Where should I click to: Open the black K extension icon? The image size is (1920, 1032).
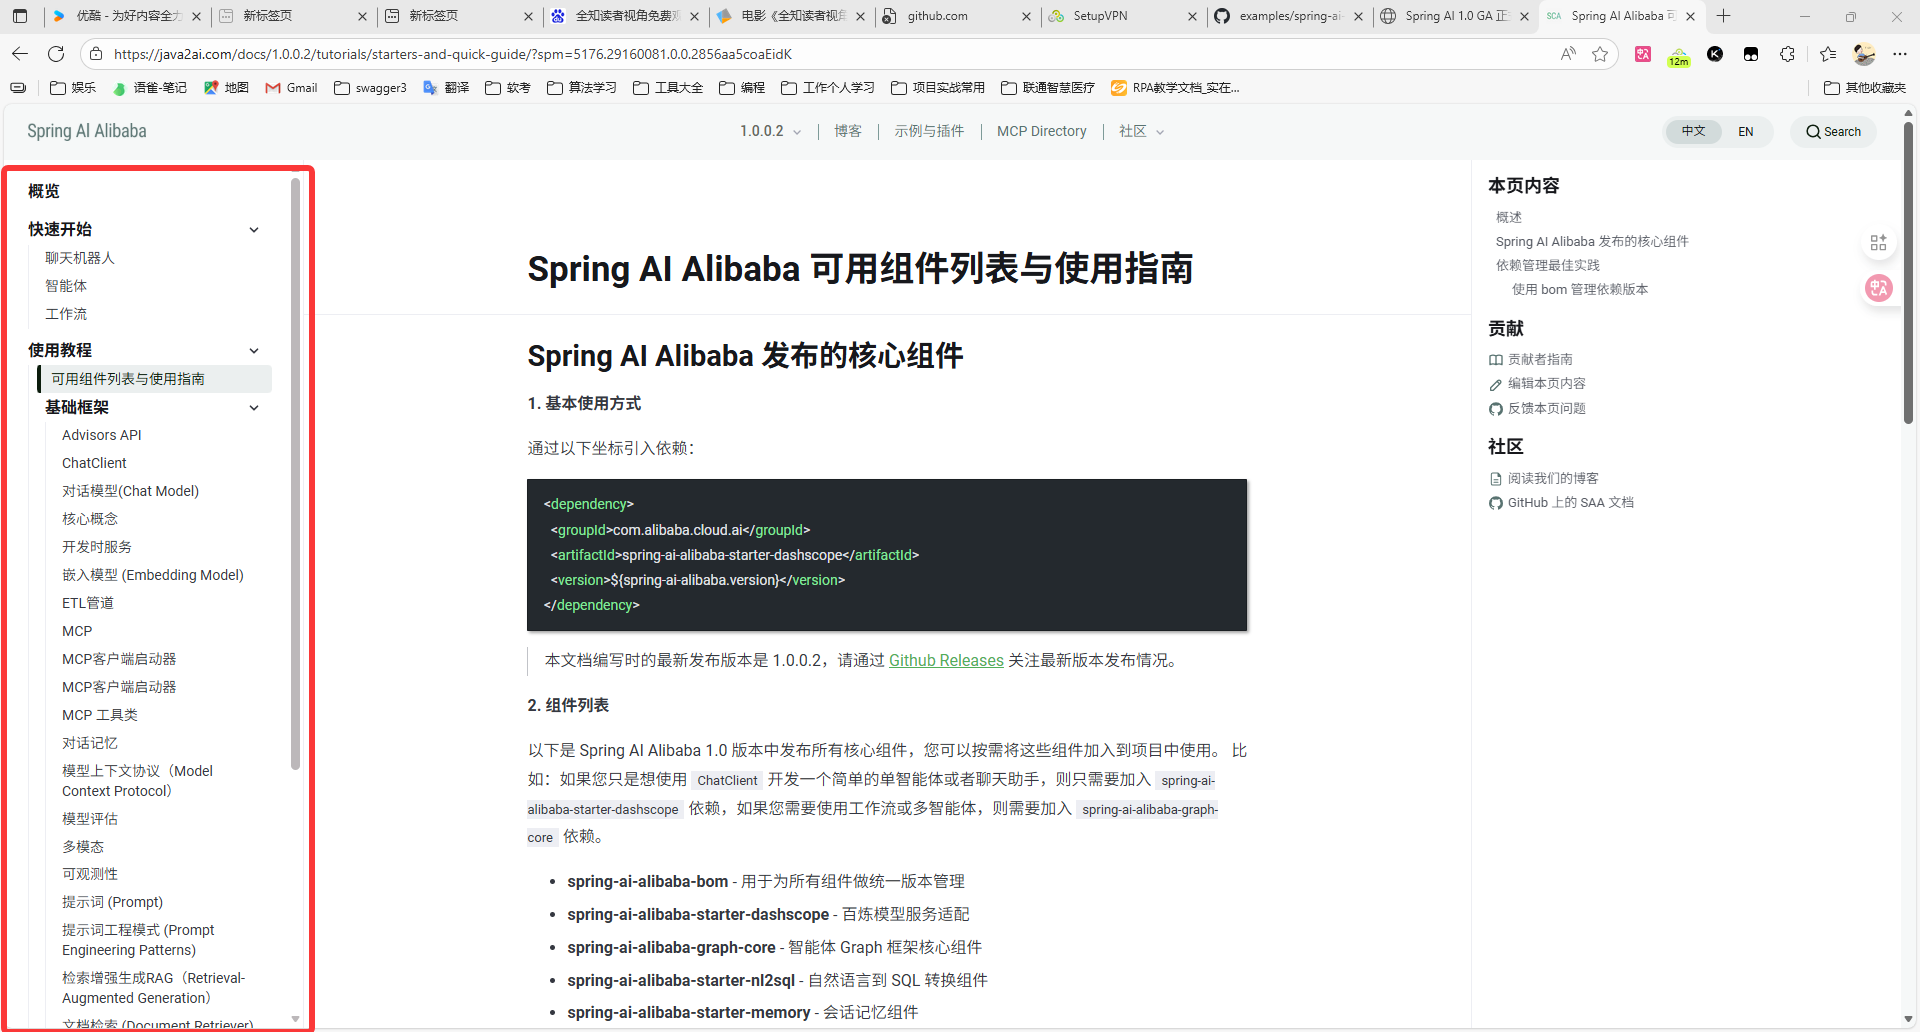[x=1715, y=54]
